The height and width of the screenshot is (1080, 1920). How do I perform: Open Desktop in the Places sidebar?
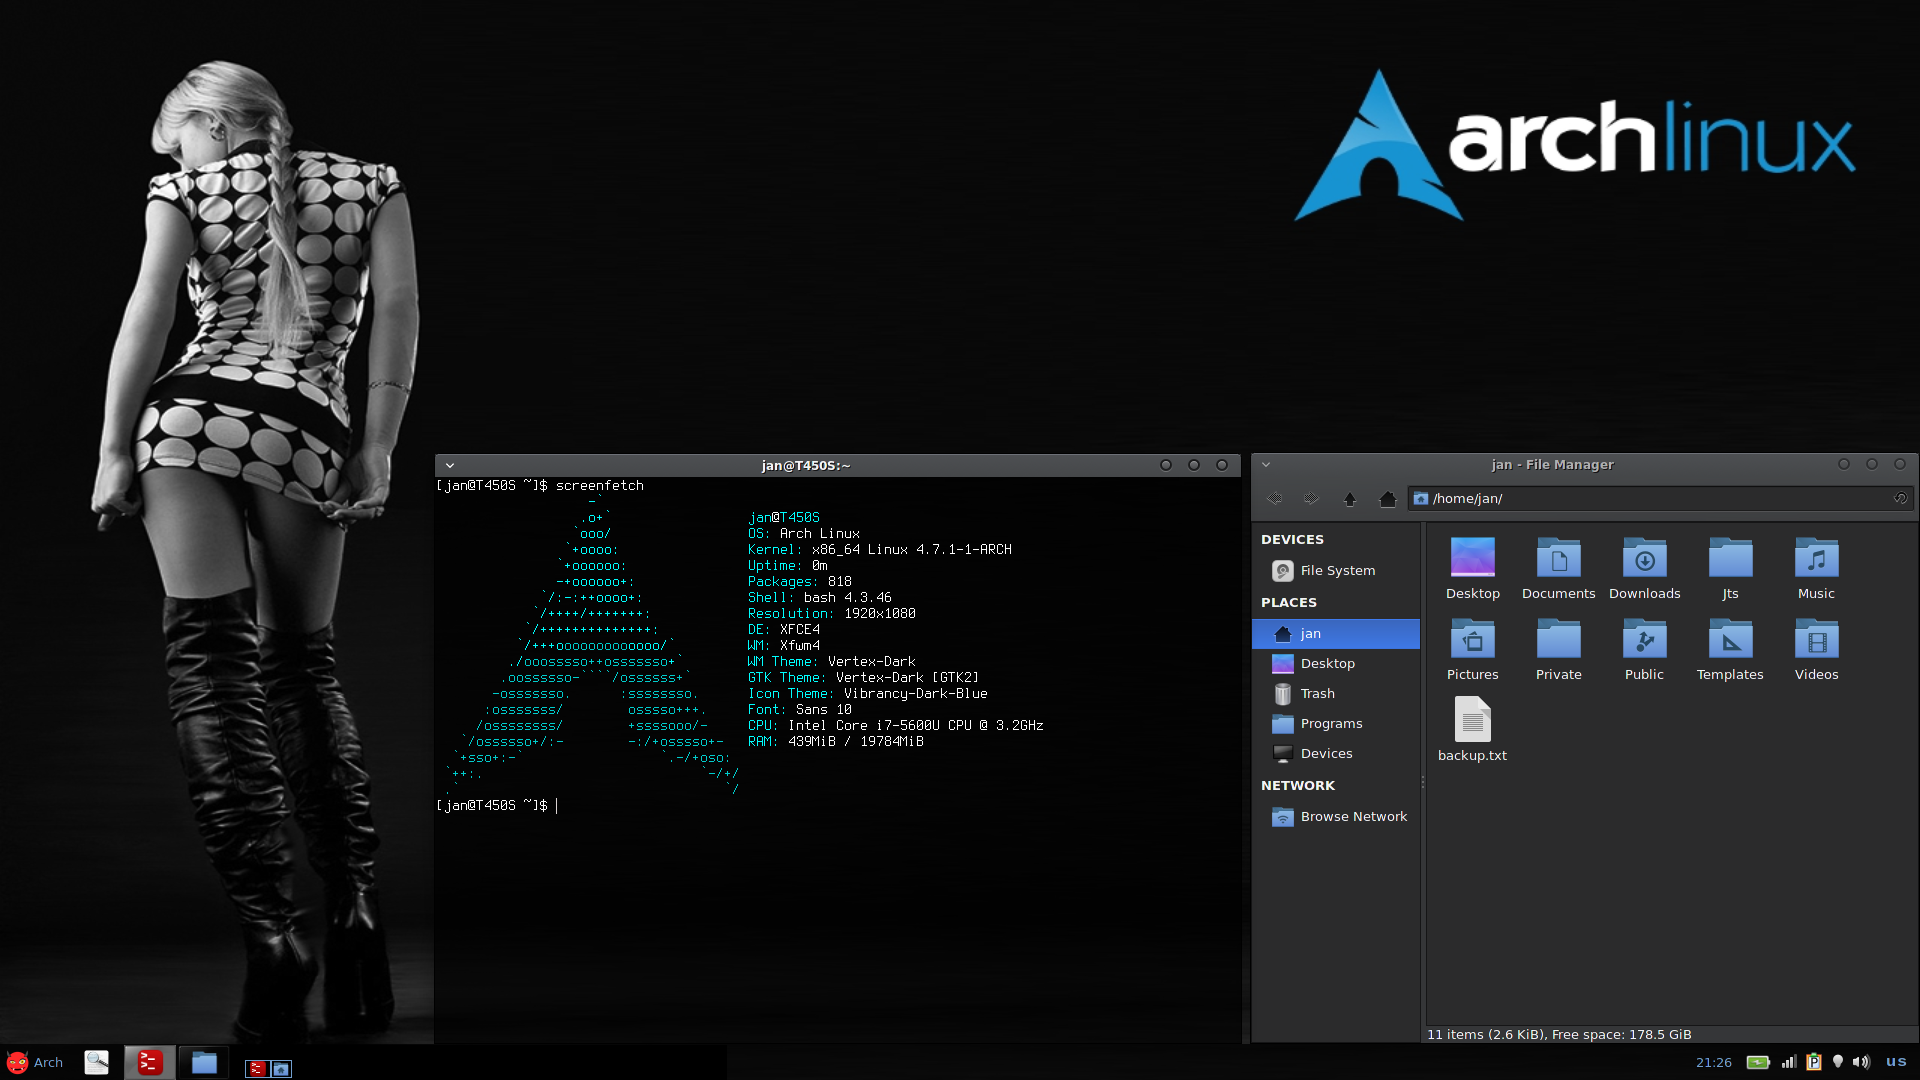(1336, 663)
